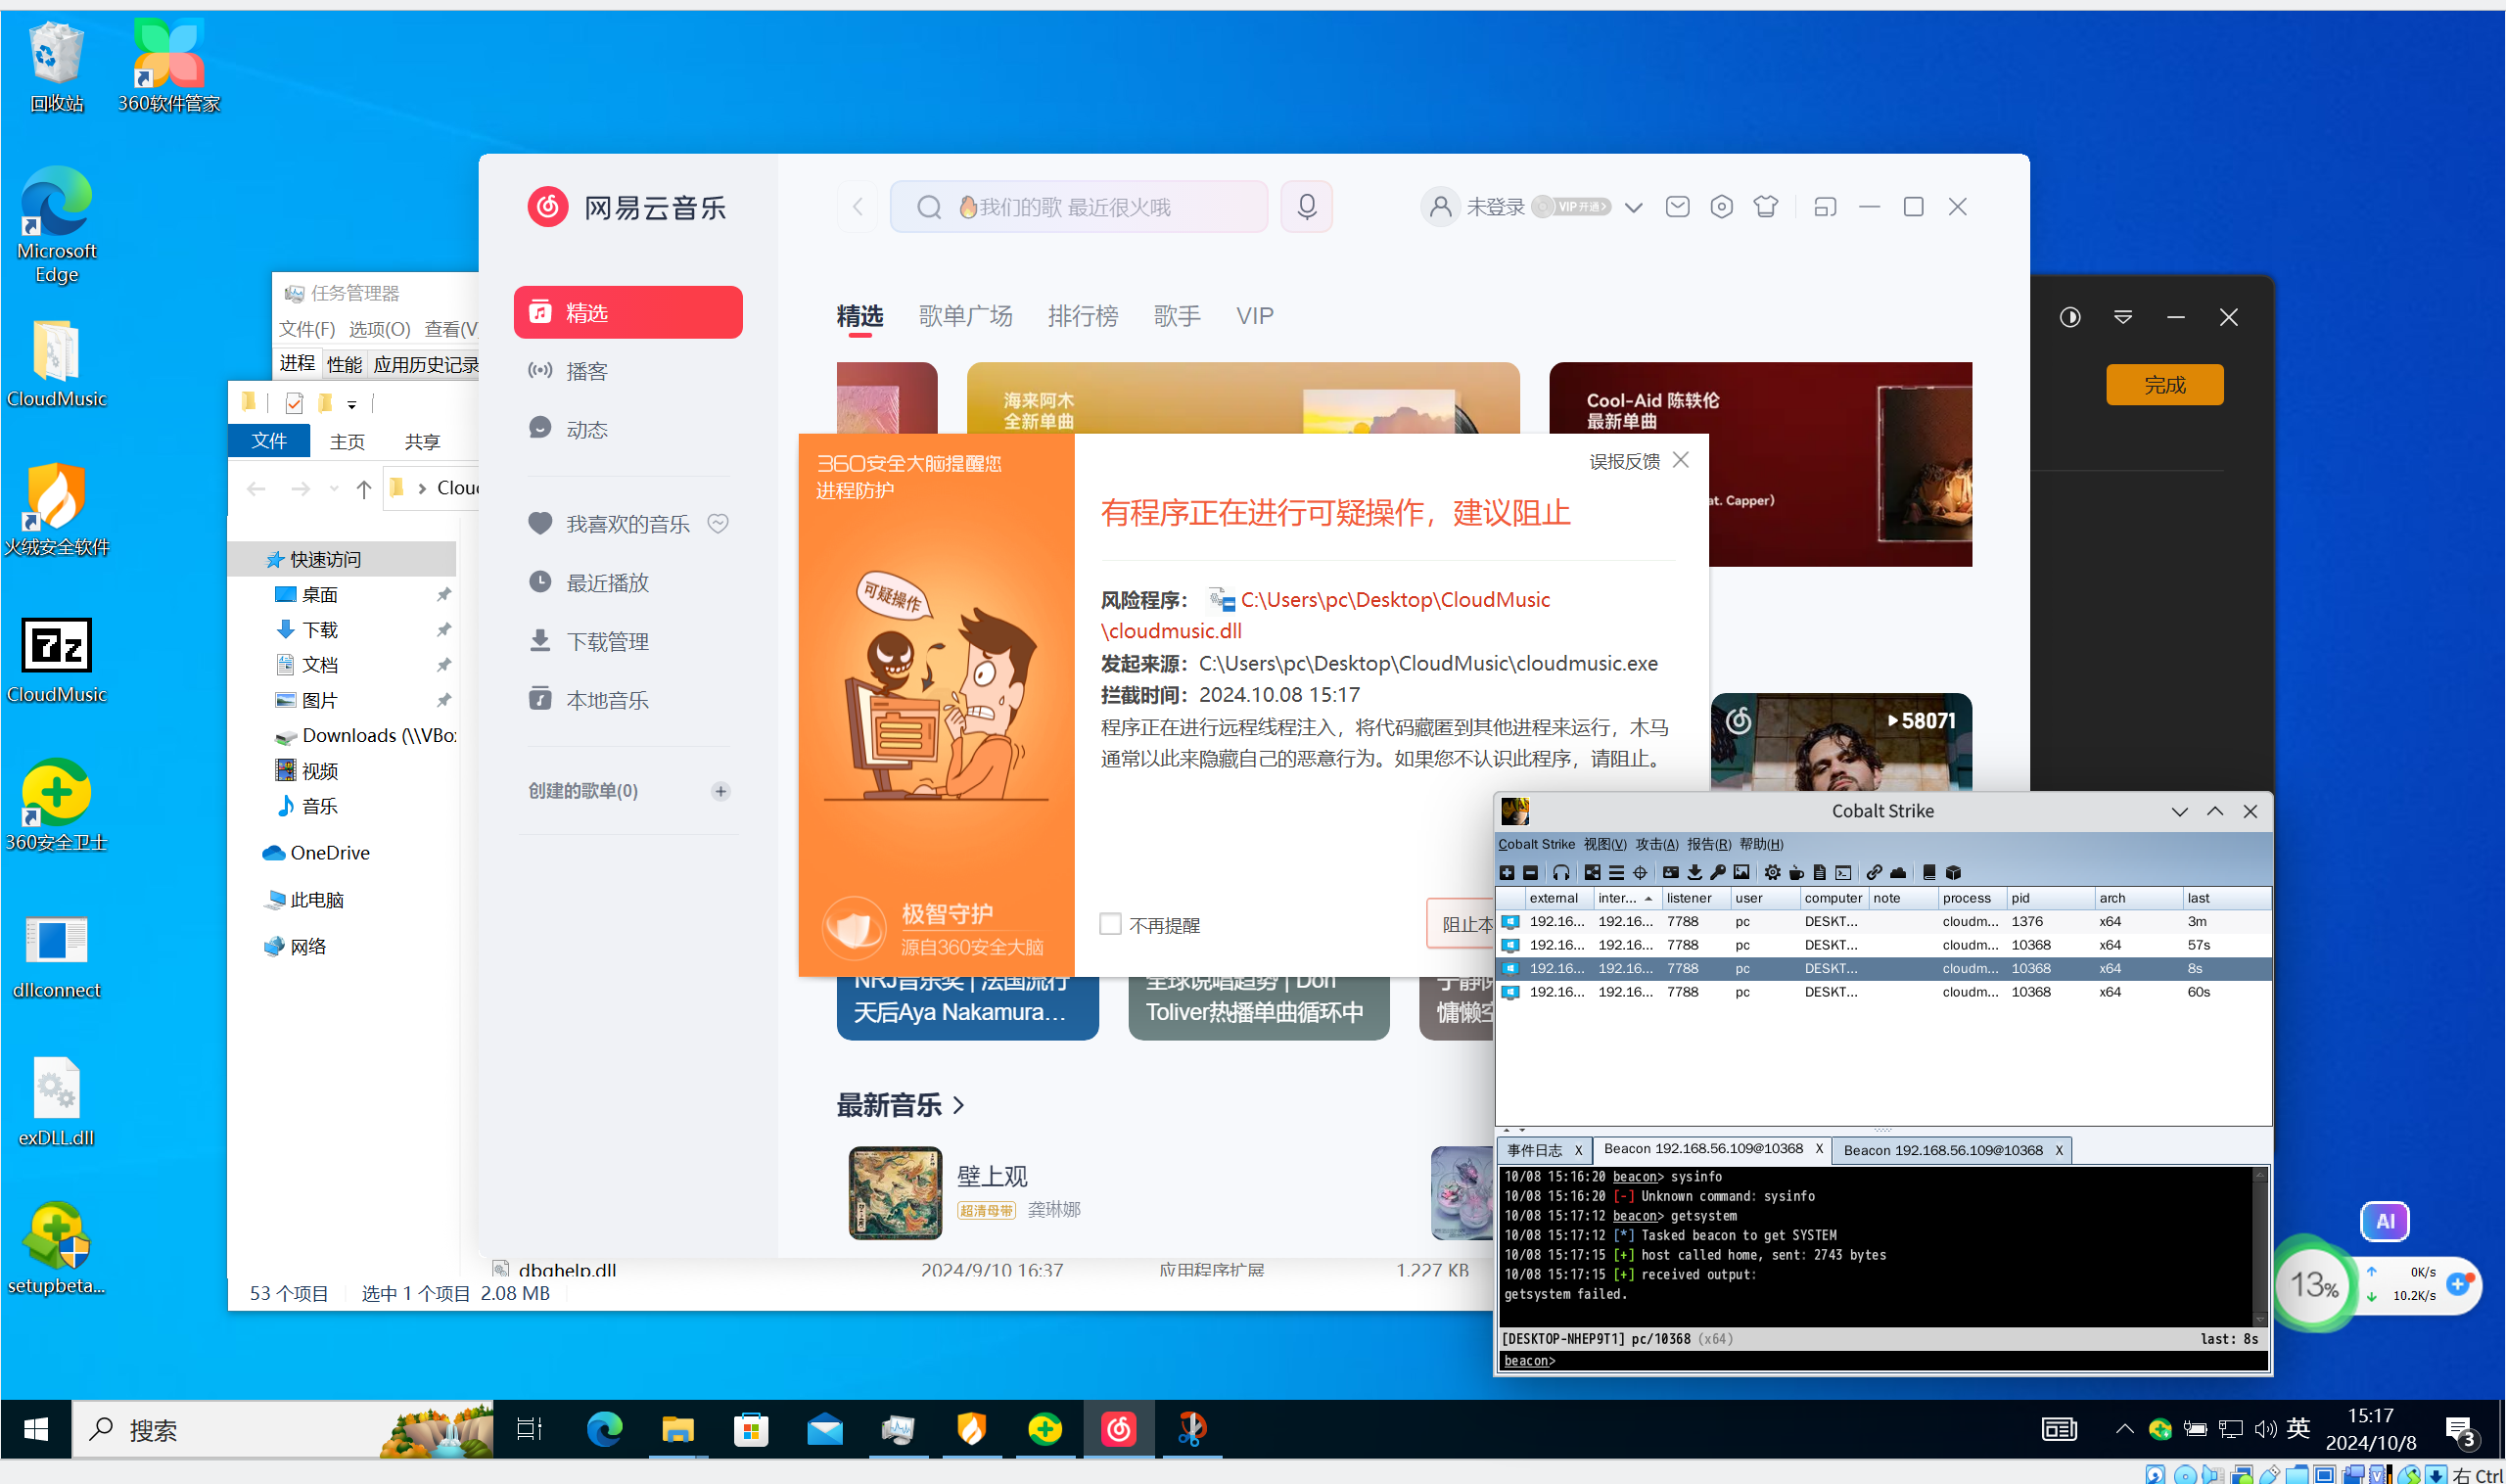Image resolution: width=2506 pixels, height=1484 pixels.
Task: Open the 攻击(A) menu in Cobalt Strike
Action: (x=1656, y=844)
